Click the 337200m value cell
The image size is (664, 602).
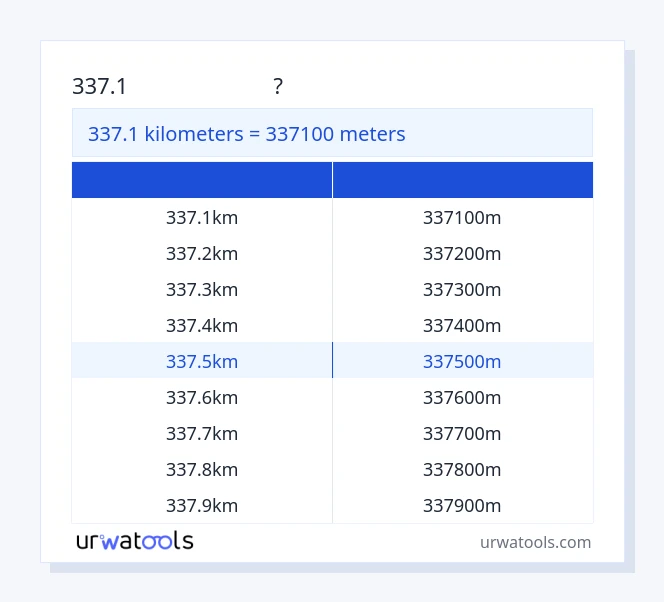(462, 253)
